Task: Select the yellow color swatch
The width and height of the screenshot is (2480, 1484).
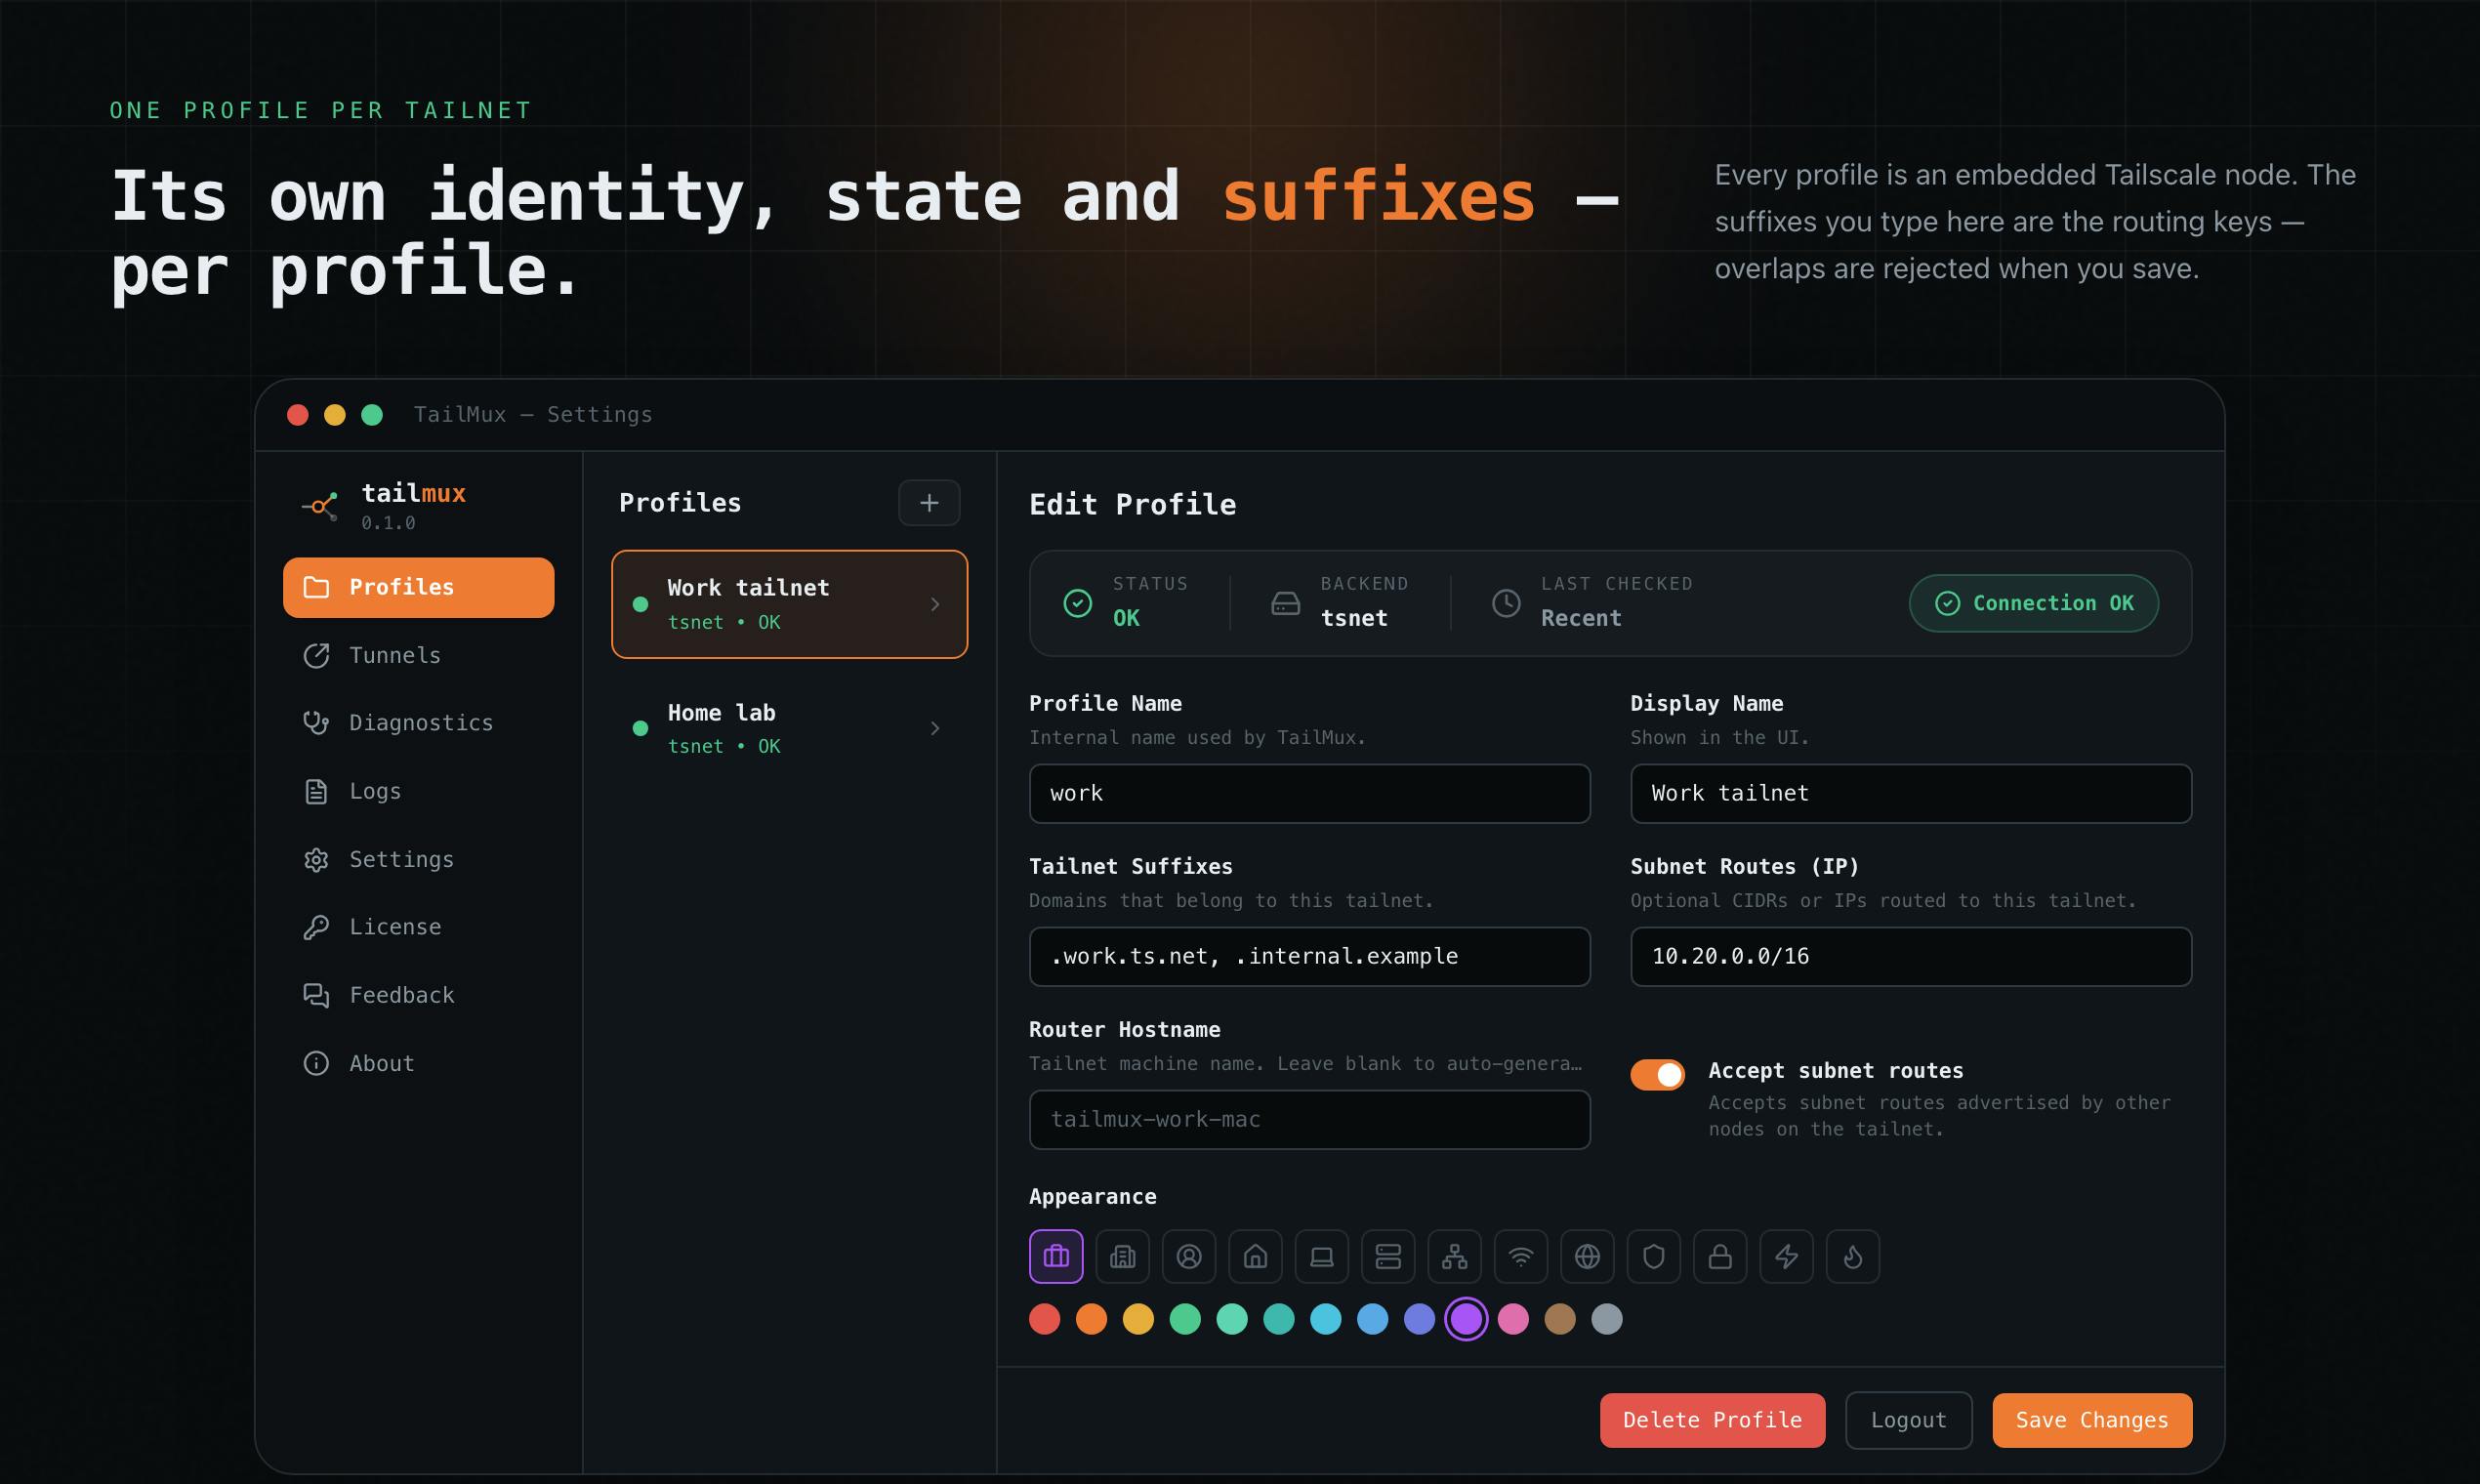Action: (x=1138, y=1319)
